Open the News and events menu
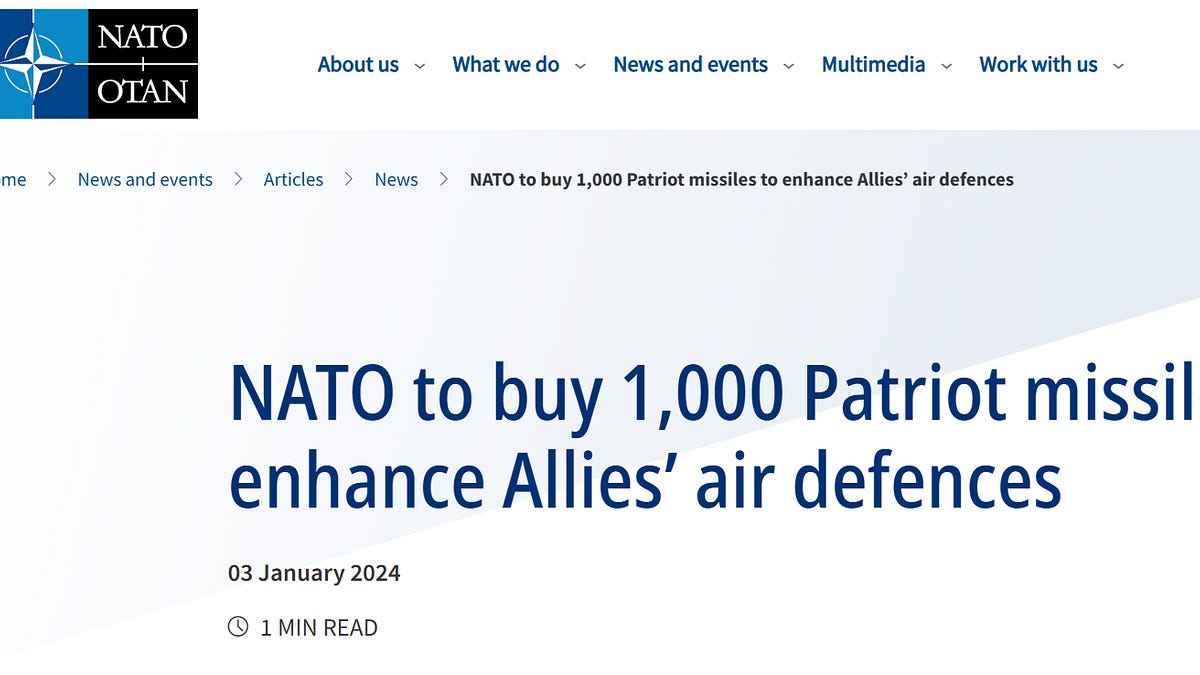The image size is (1200, 675). point(691,65)
